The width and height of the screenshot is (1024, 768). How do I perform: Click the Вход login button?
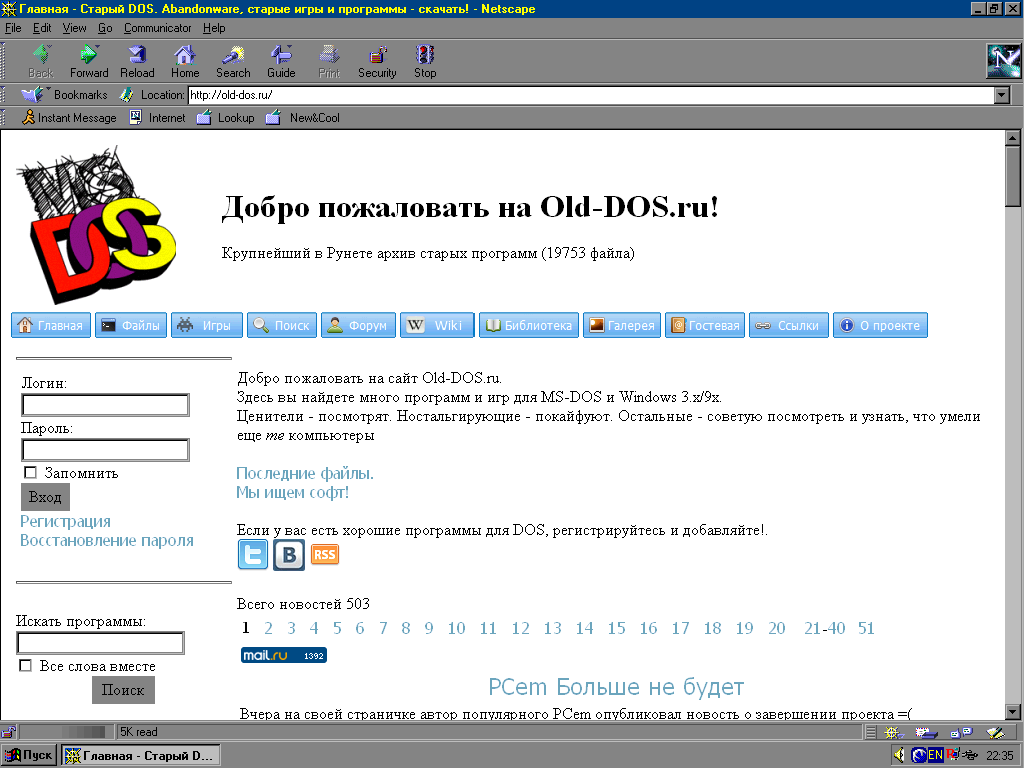(x=45, y=497)
